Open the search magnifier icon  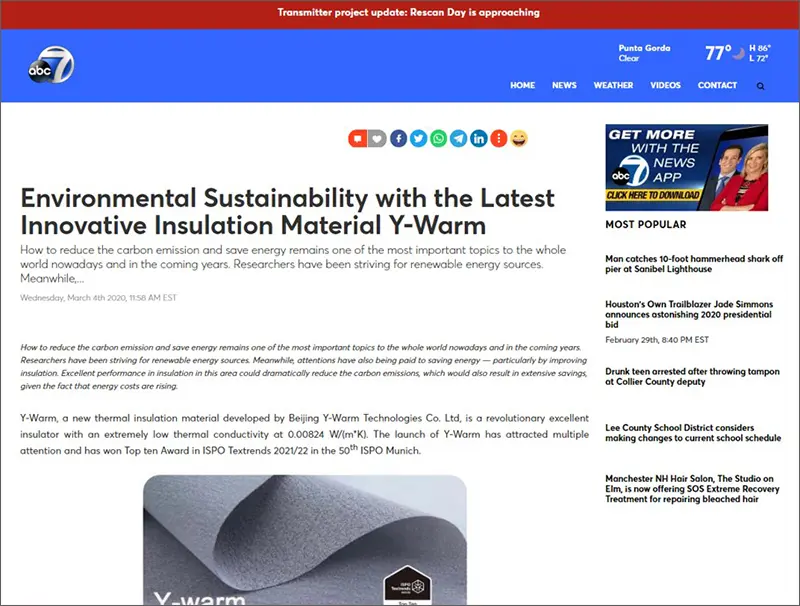pos(760,86)
